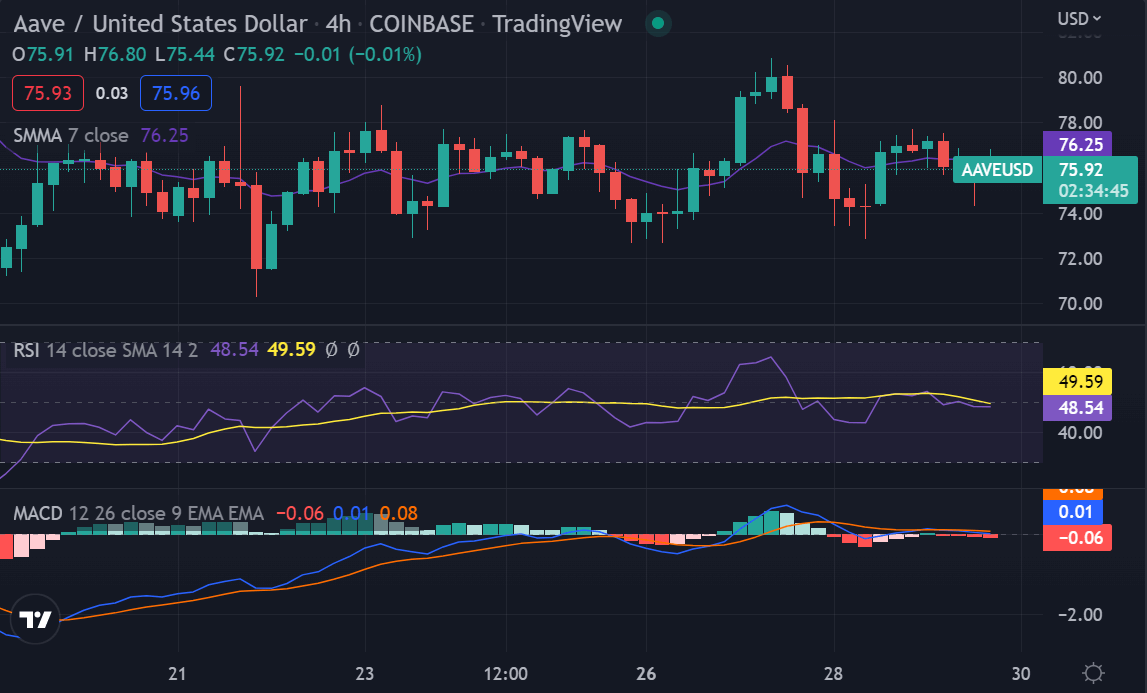
Task: Click the 49.59 yellow RSI tag
Action: (x=1080, y=381)
